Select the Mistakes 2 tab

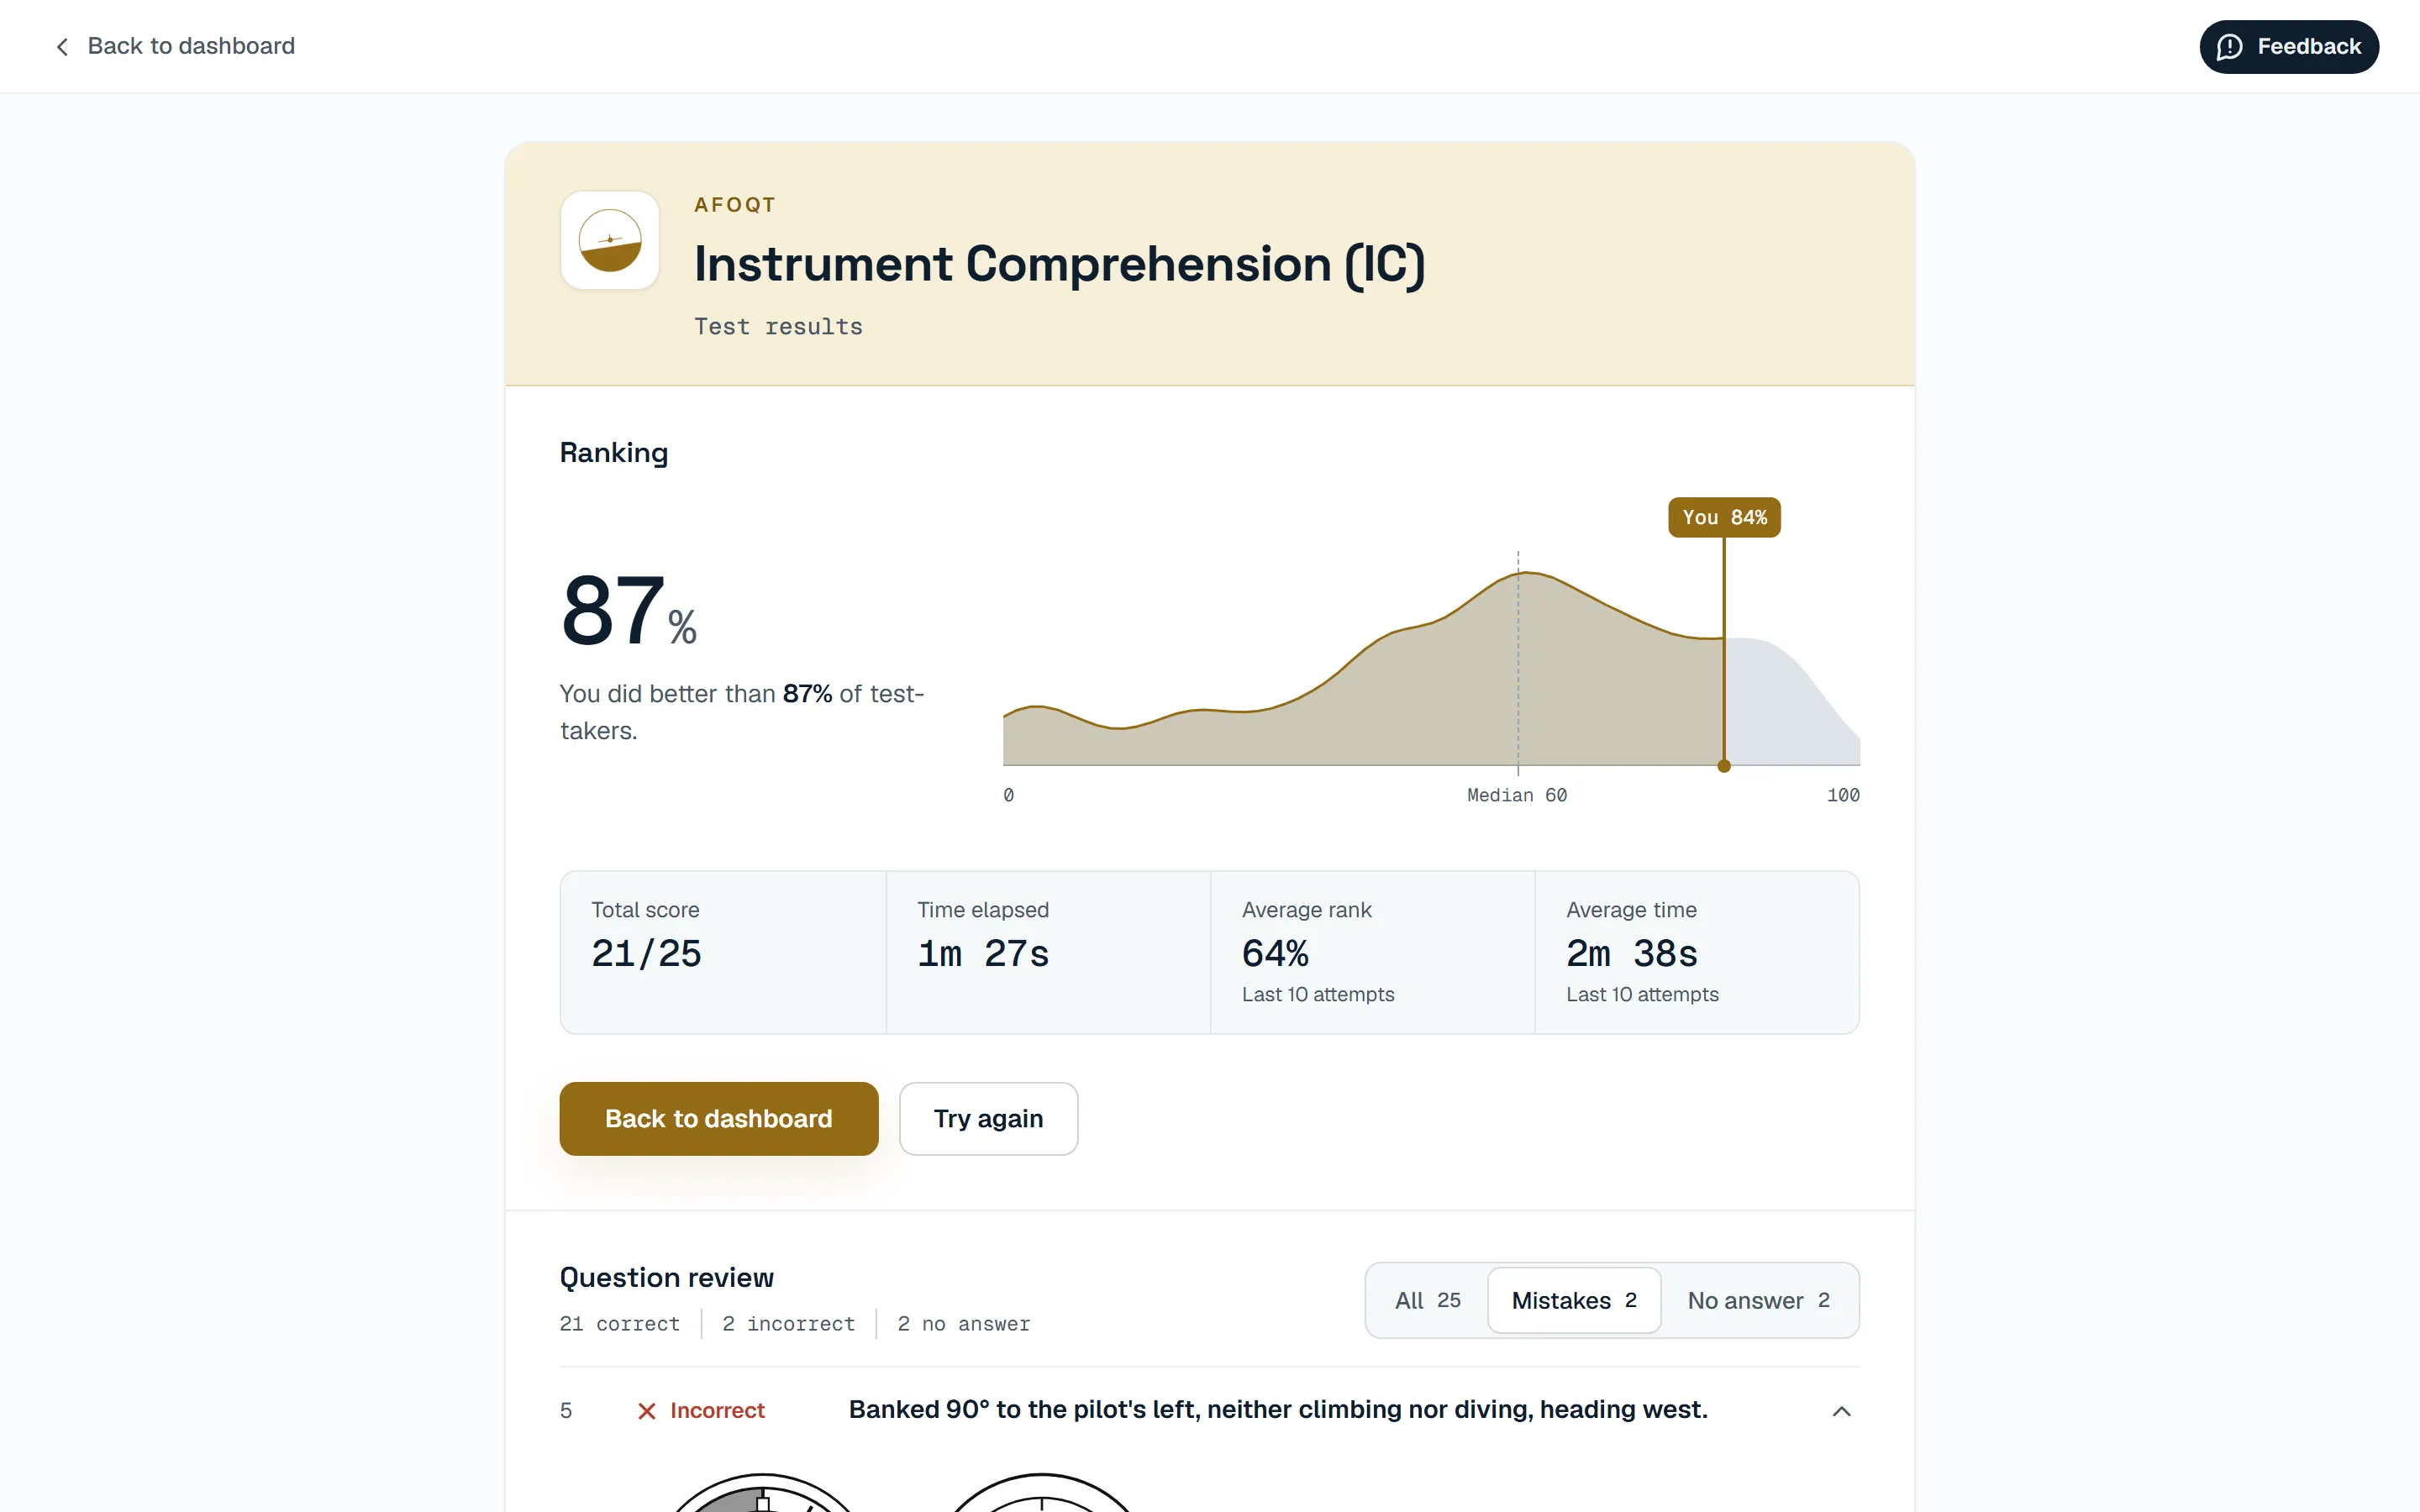click(x=1574, y=1300)
